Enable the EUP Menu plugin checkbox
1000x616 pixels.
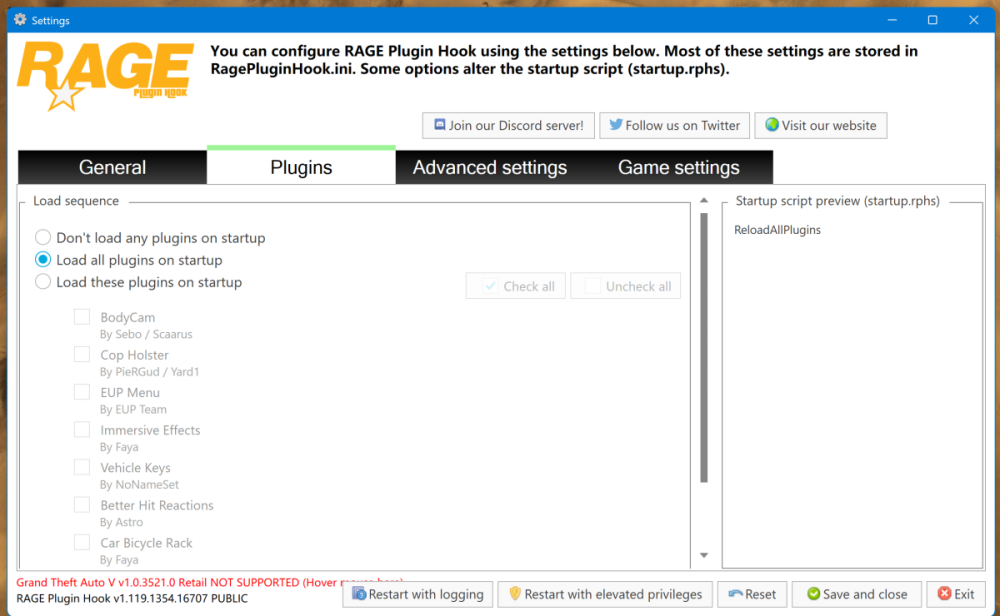pos(82,392)
